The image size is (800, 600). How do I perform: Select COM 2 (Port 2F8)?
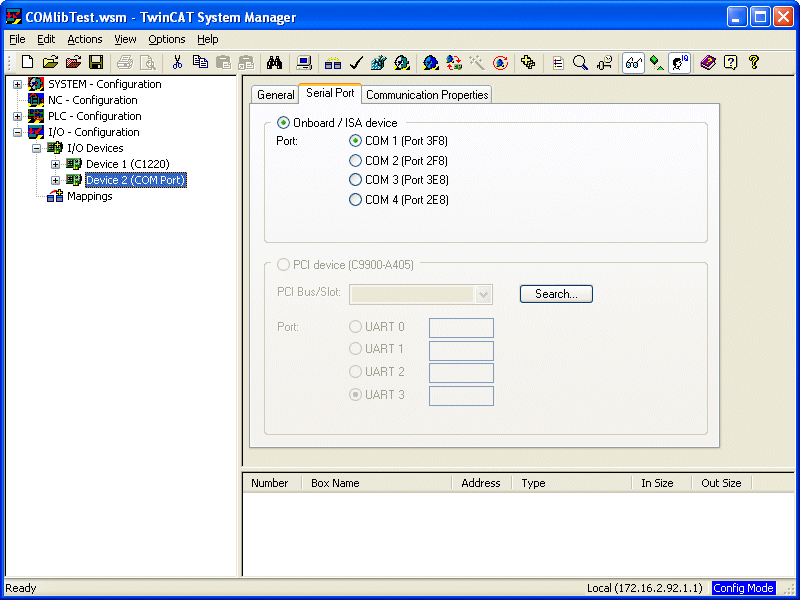coord(355,160)
